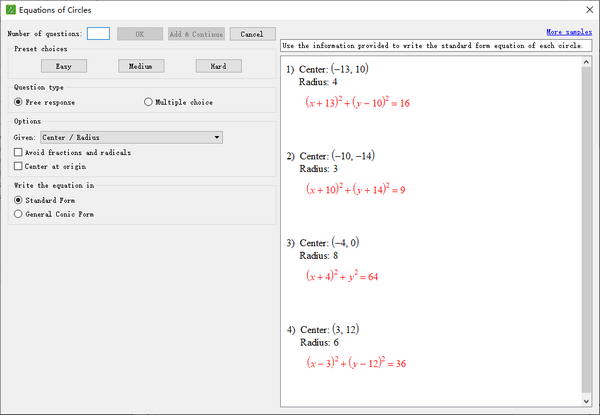The image size is (600, 415).
Task: Enable Avoid fractions and radicals checkbox
Action: tap(19, 152)
